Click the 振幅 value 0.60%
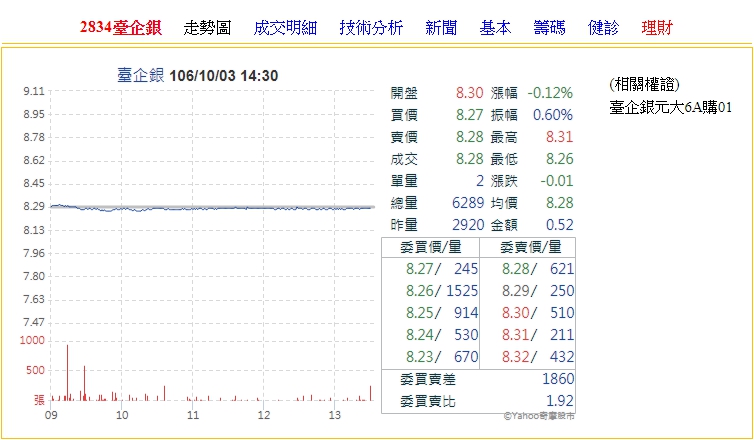 click(x=553, y=115)
